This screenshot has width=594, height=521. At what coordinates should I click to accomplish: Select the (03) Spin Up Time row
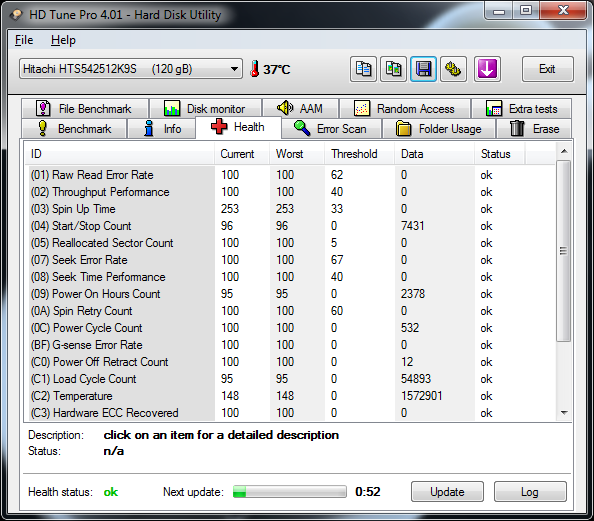pyautogui.click(x=290, y=209)
